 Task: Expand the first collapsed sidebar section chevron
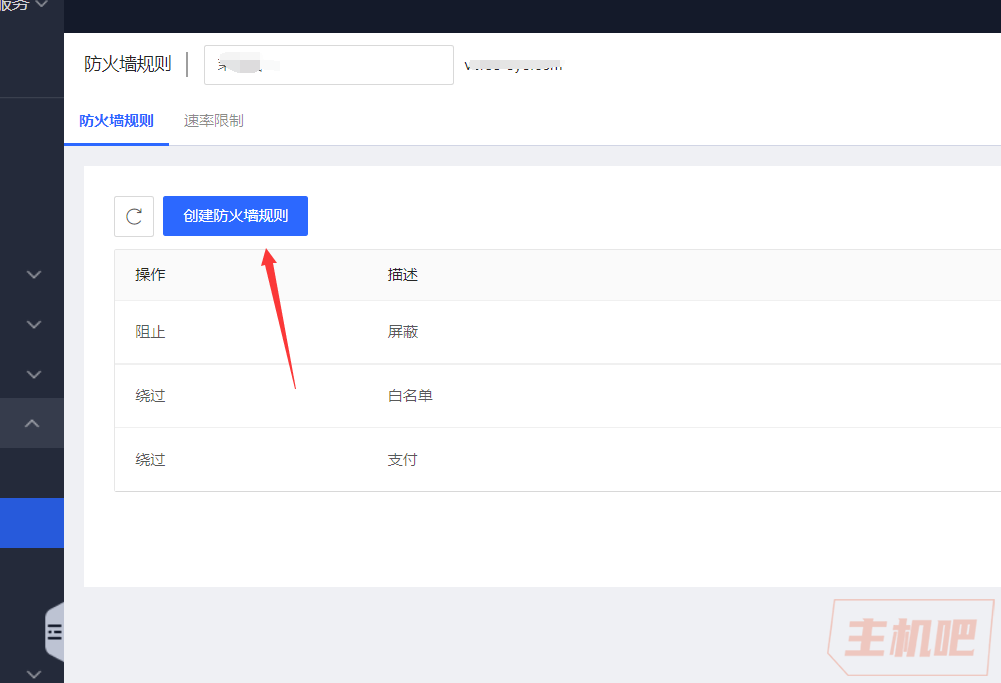click(33, 274)
